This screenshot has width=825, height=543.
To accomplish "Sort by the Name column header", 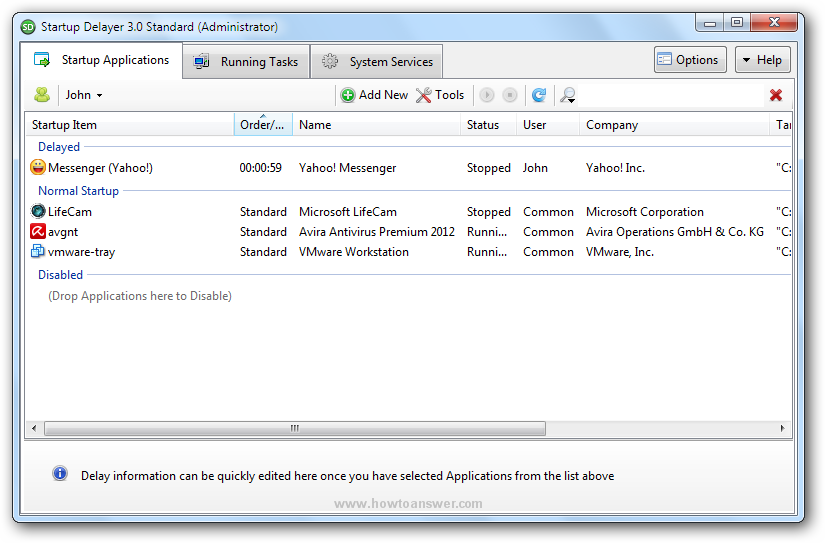I will coord(376,125).
